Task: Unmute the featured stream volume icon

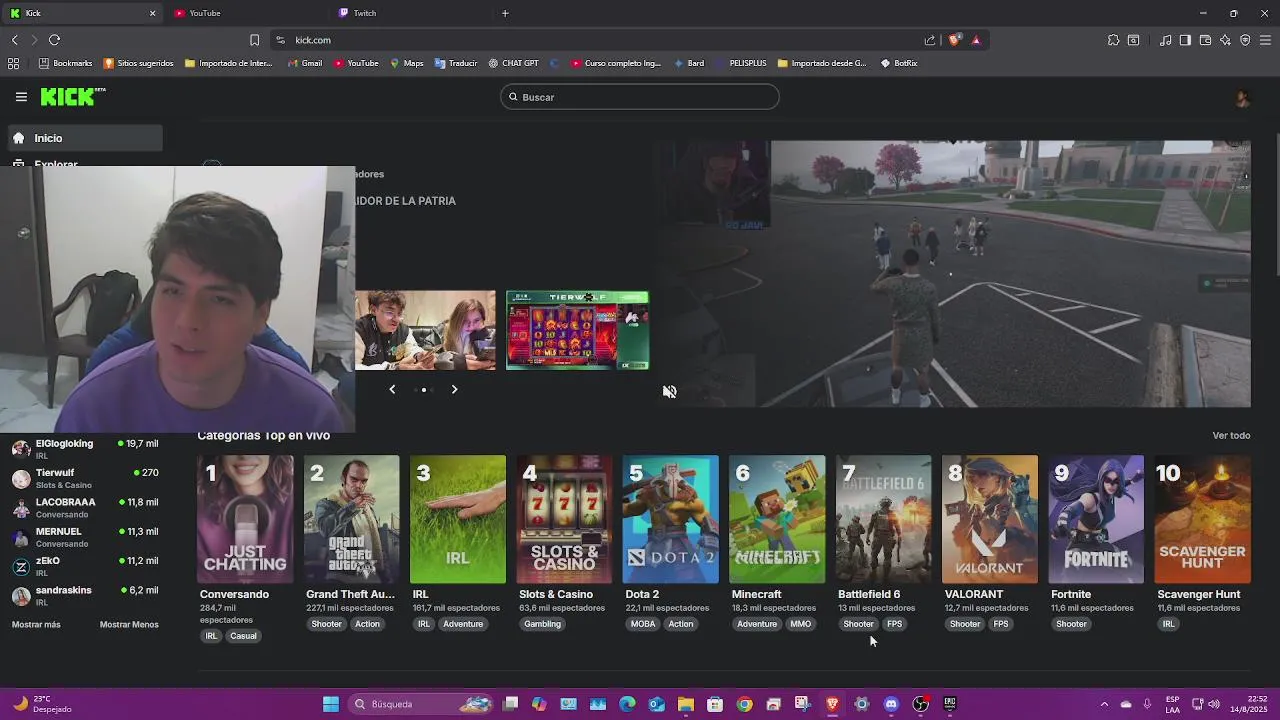Action: (669, 391)
